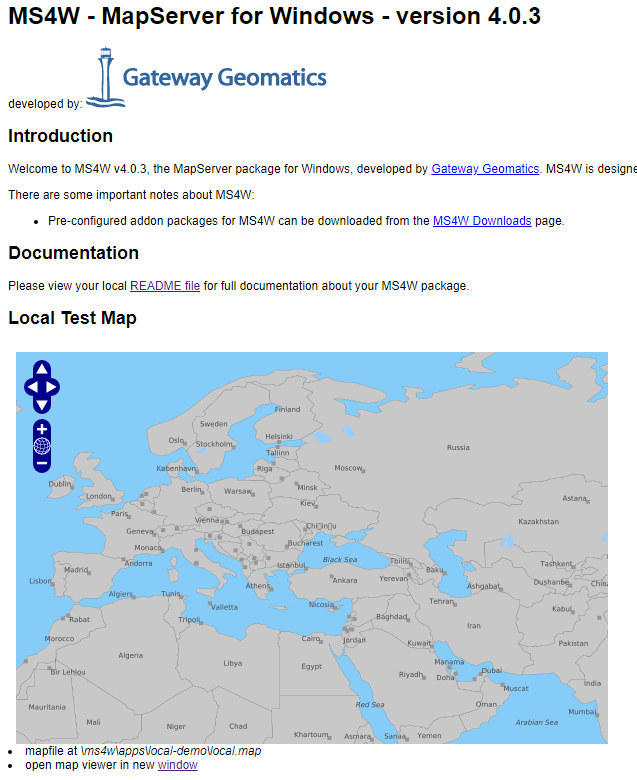Screen dimensions: 637x780
Task: Click Stockholm on the map
Action: [215, 444]
